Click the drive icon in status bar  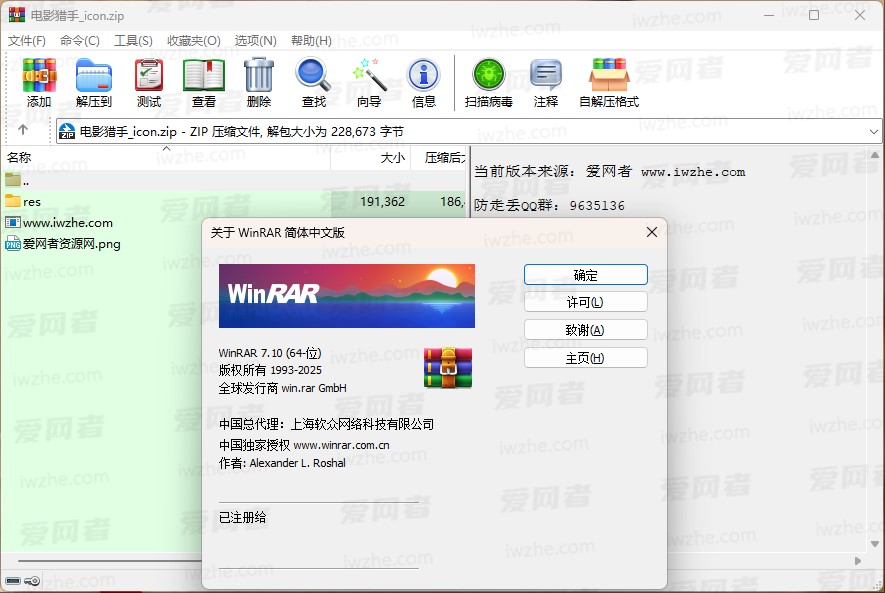click(13, 581)
